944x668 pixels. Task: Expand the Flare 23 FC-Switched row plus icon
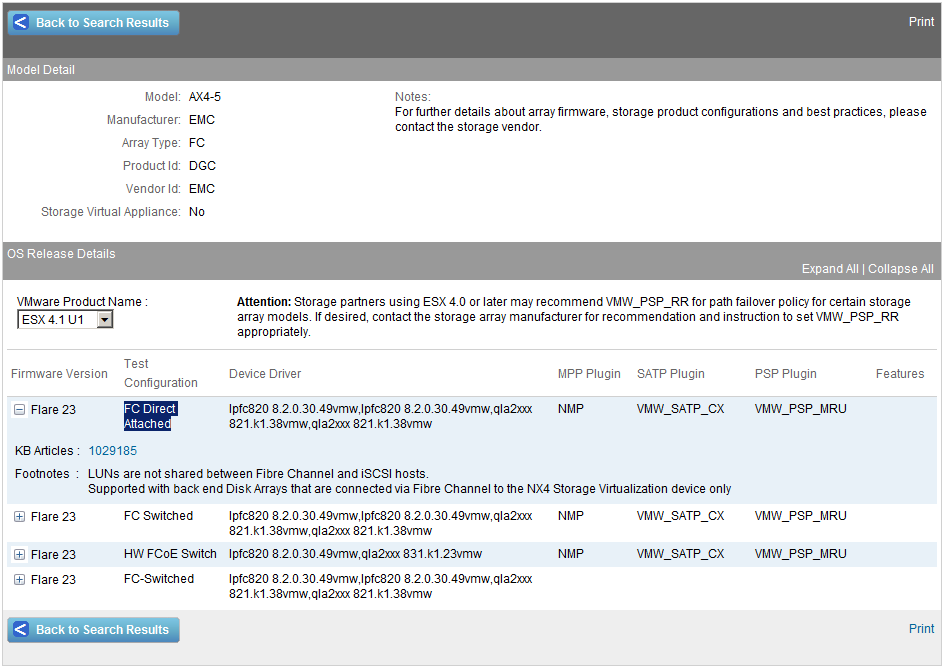pyautogui.click(x=19, y=580)
